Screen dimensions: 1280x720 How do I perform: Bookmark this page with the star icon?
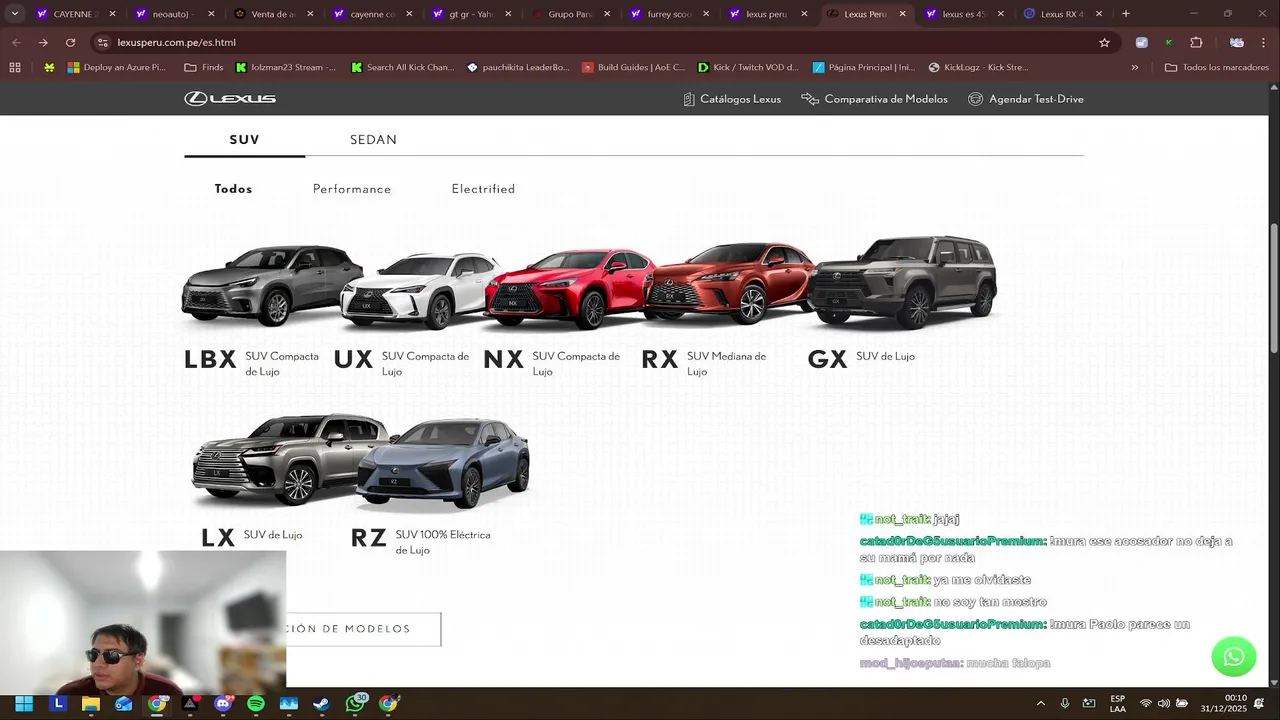point(1104,42)
